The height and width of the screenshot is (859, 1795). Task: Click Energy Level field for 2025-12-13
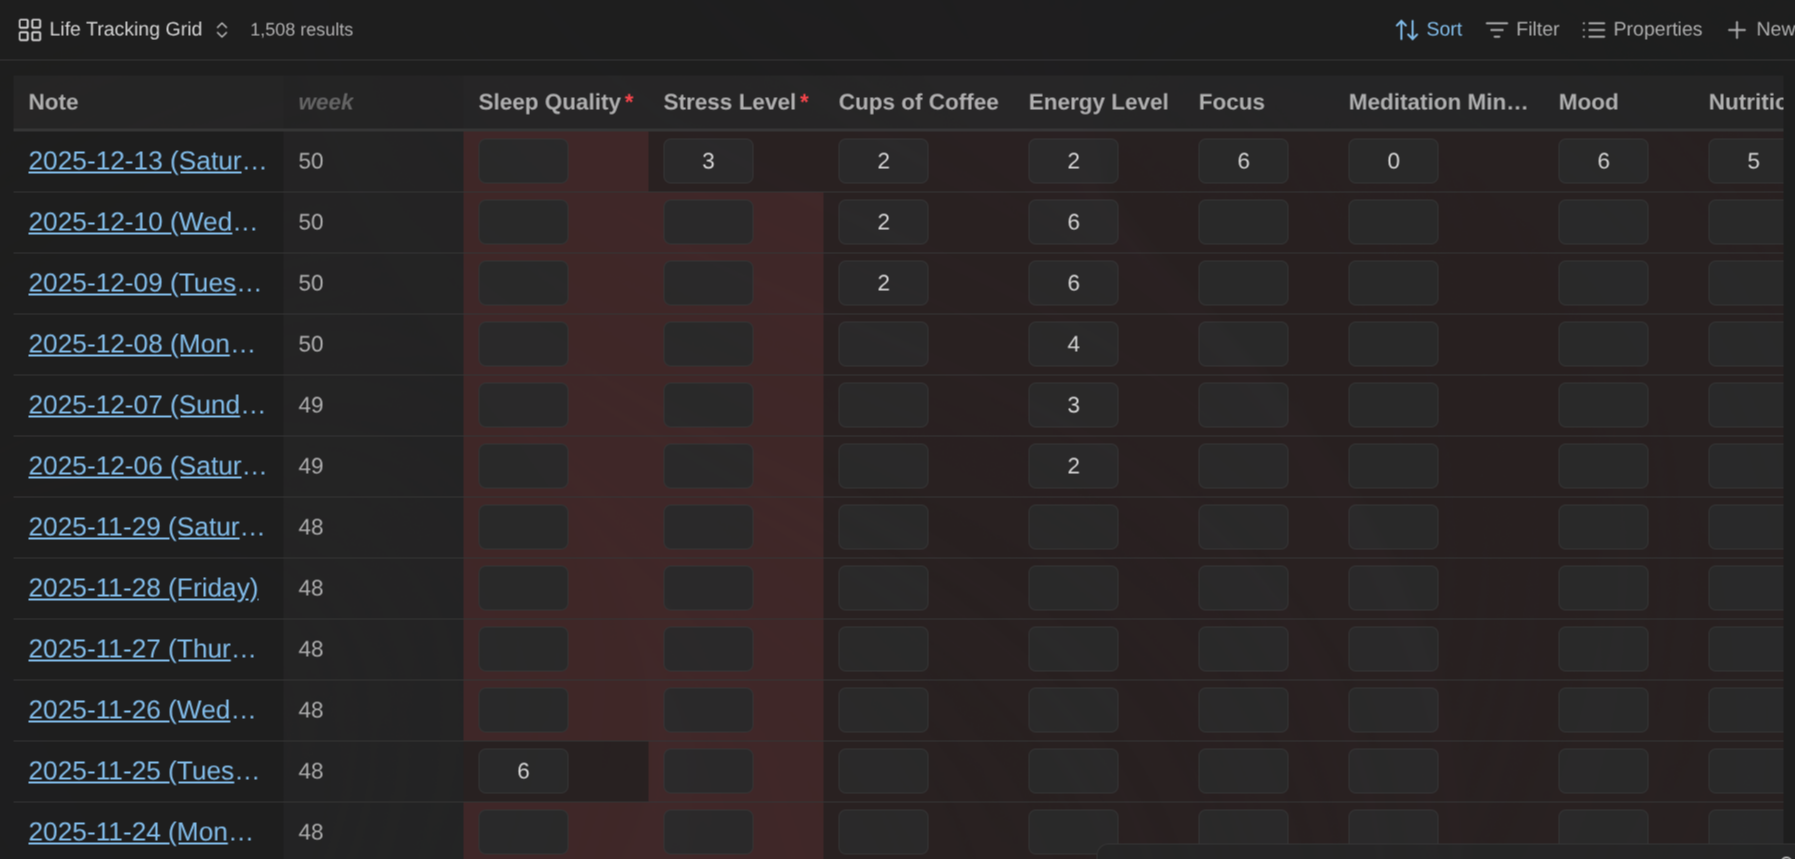pyautogui.click(x=1073, y=161)
